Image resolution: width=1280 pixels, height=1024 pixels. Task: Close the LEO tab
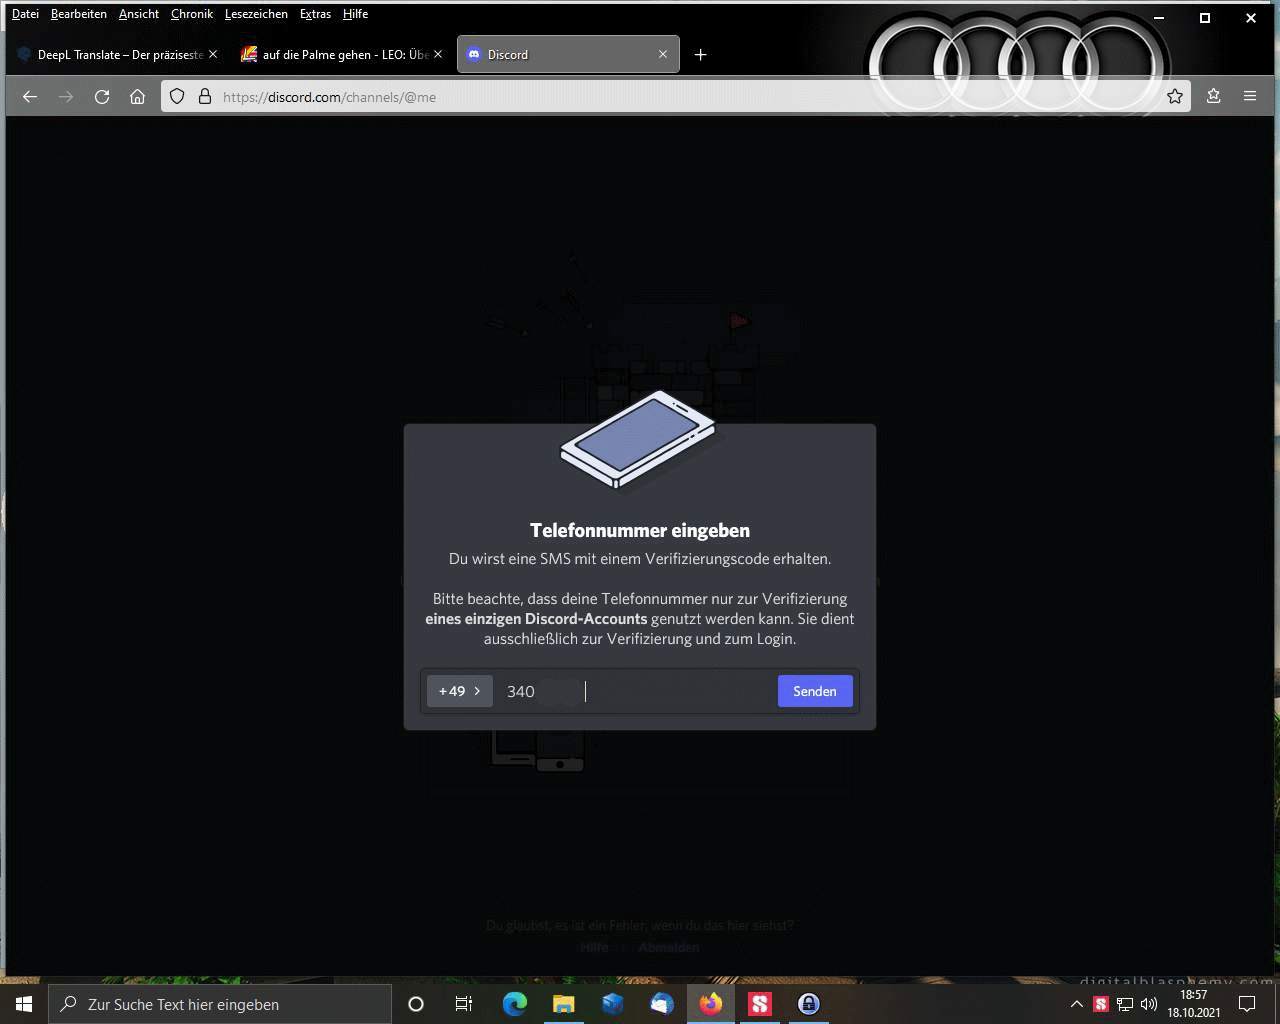[437, 54]
